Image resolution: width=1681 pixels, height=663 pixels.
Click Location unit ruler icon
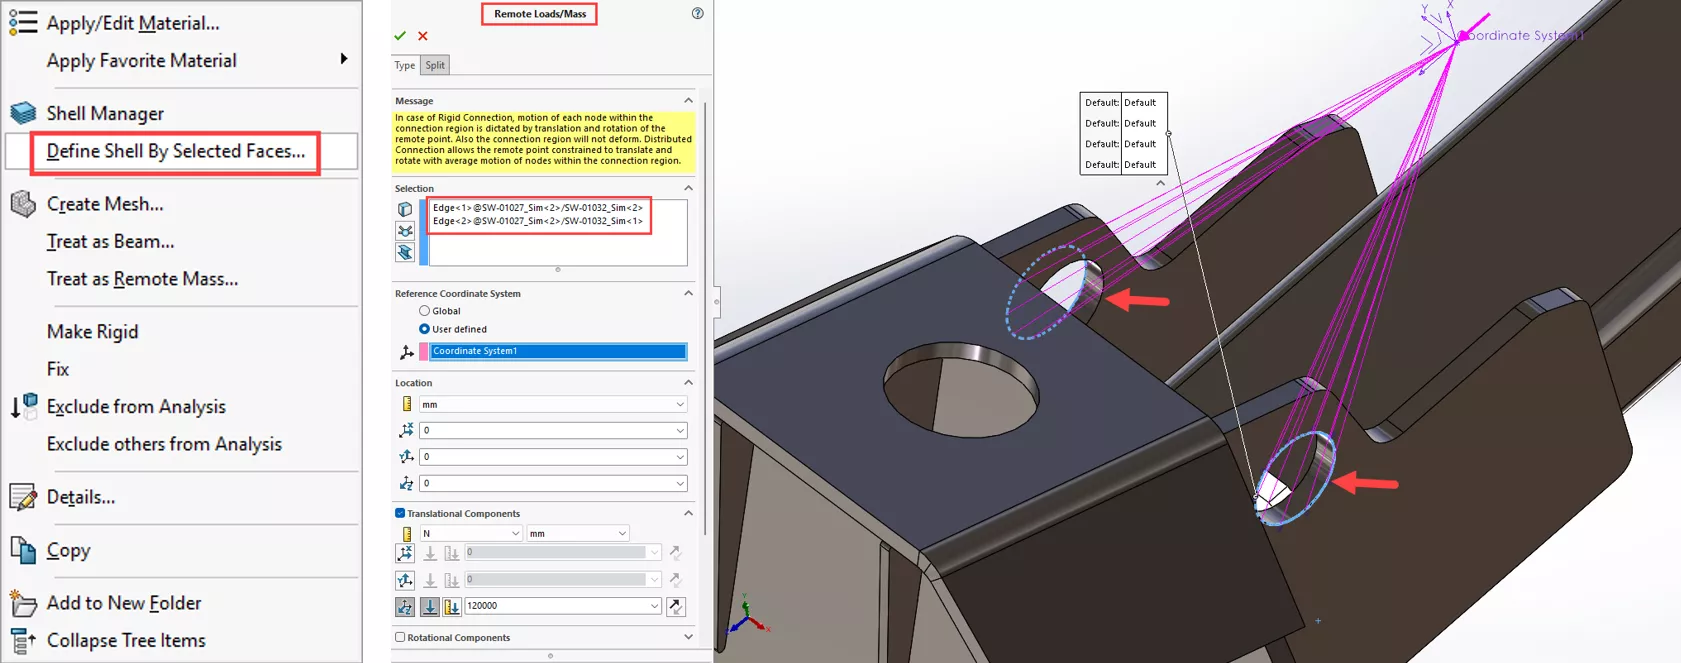[x=407, y=404]
